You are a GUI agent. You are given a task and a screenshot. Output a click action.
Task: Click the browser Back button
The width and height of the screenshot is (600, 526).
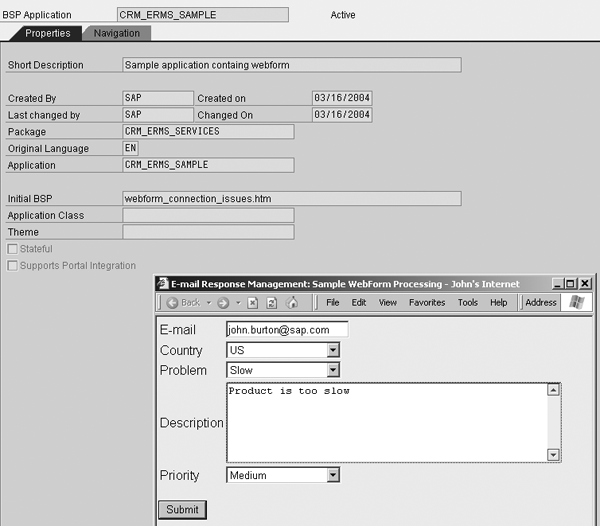point(183,302)
